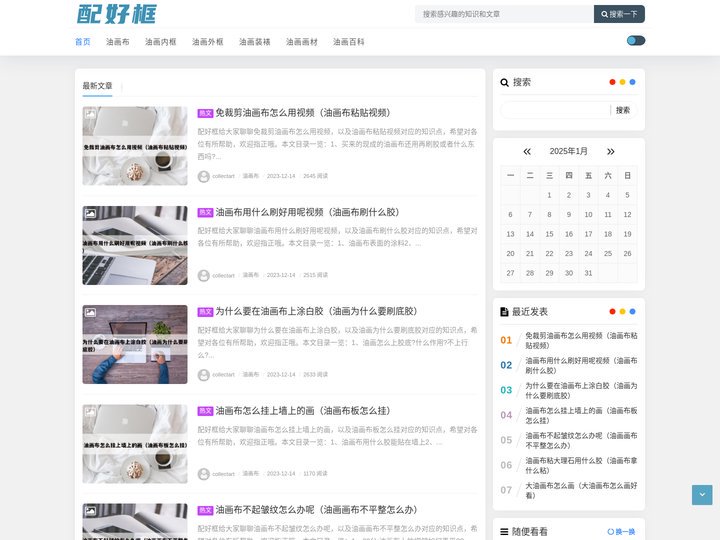Open recent post 02 油画布用什么刷好用呢视频
The width and height of the screenshot is (720, 540).
(x=581, y=366)
